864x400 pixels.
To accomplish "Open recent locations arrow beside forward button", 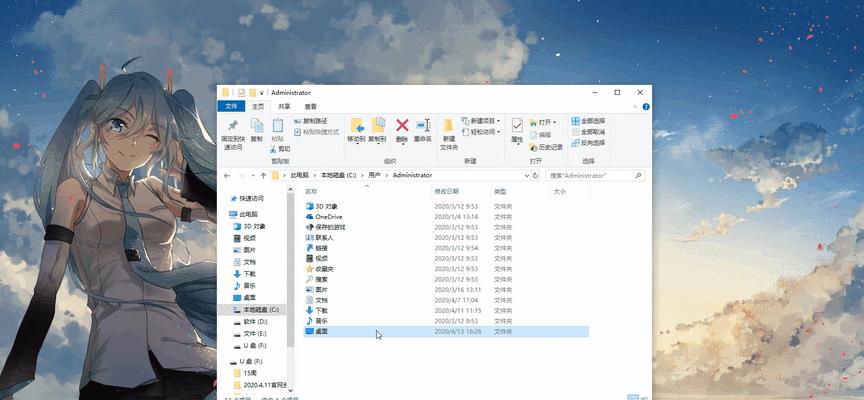I will pos(252,175).
